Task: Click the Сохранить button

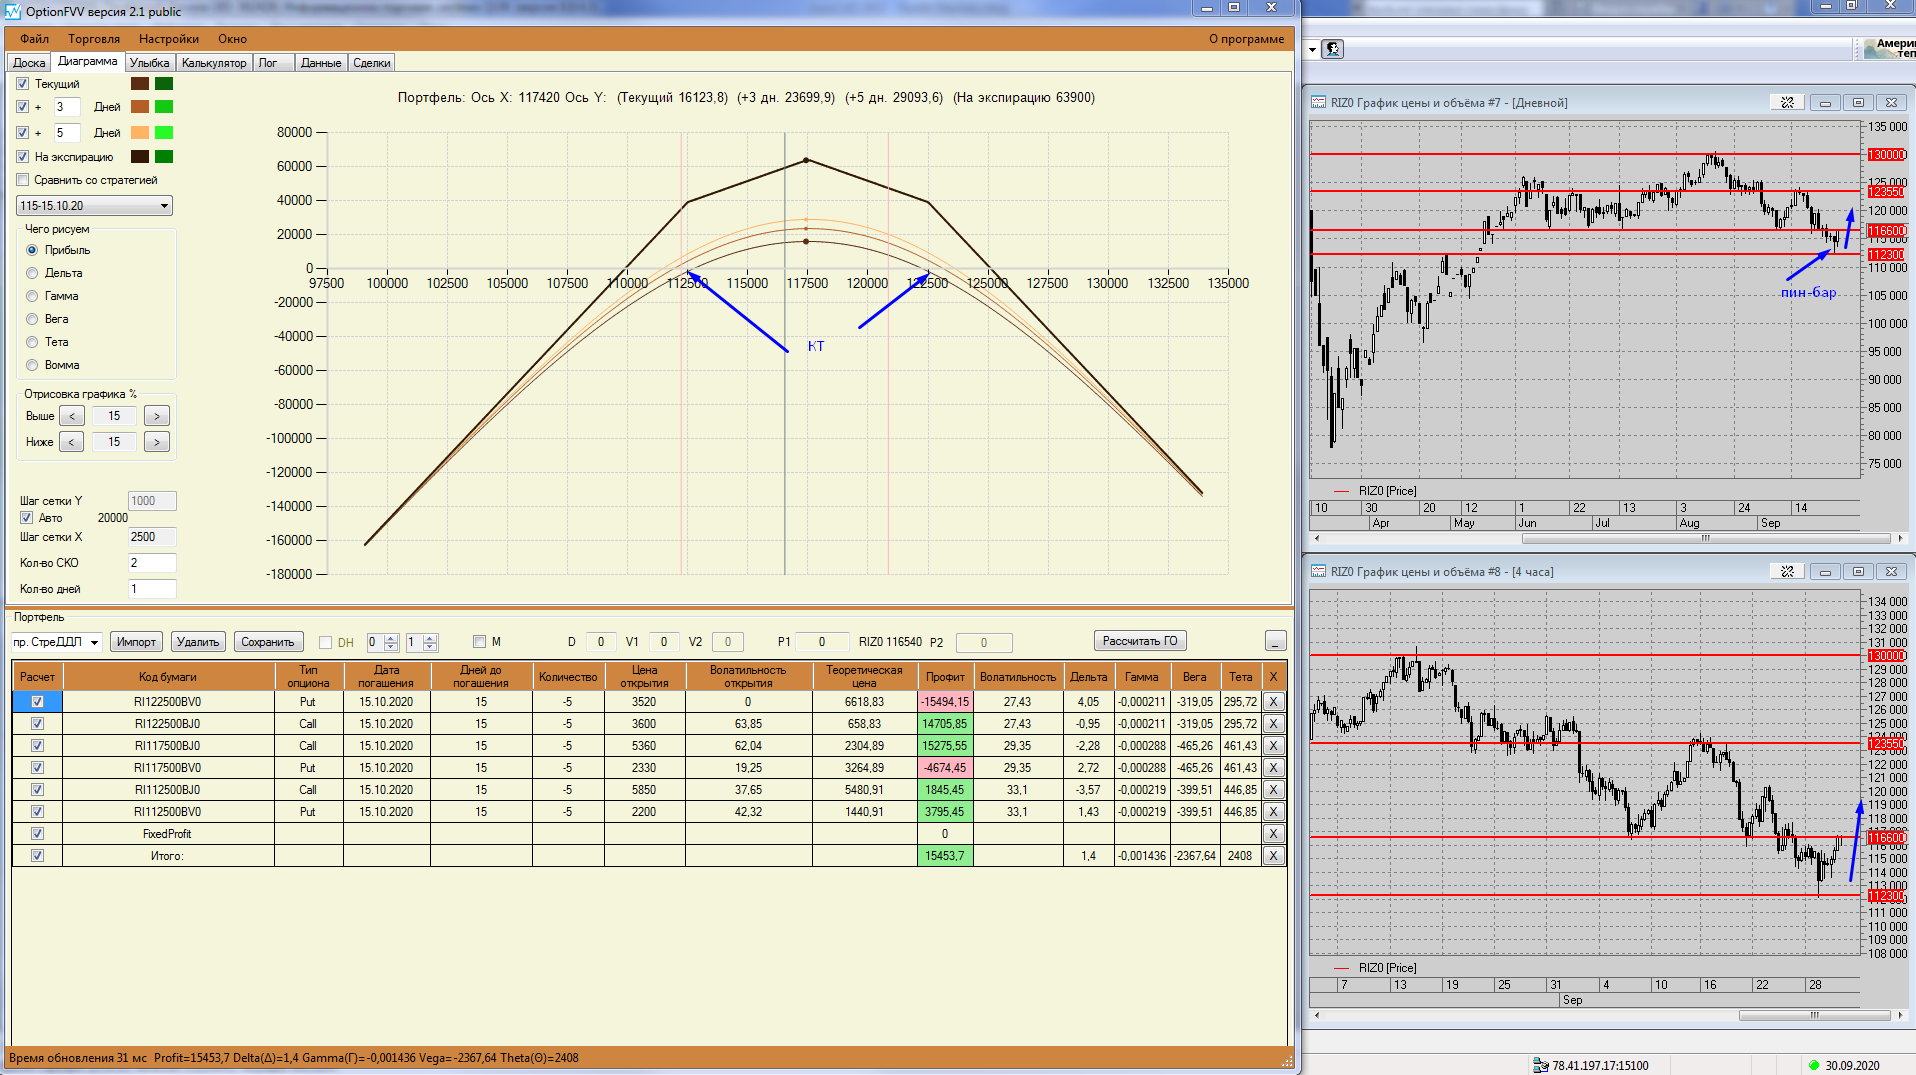Action: pyautogui.click(x=268, y=642)
